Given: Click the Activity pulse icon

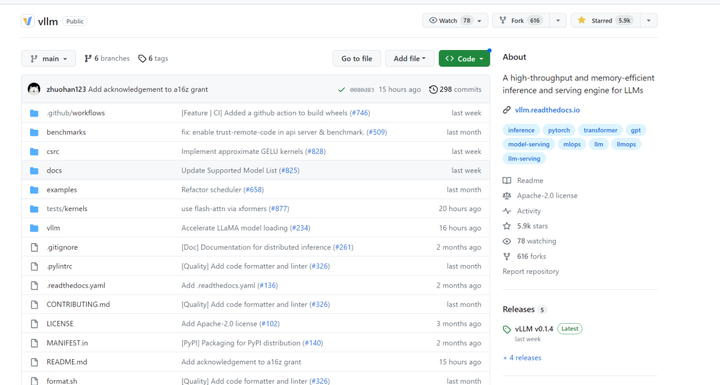Looking at the screenshot, I should [x=506, y=211].
